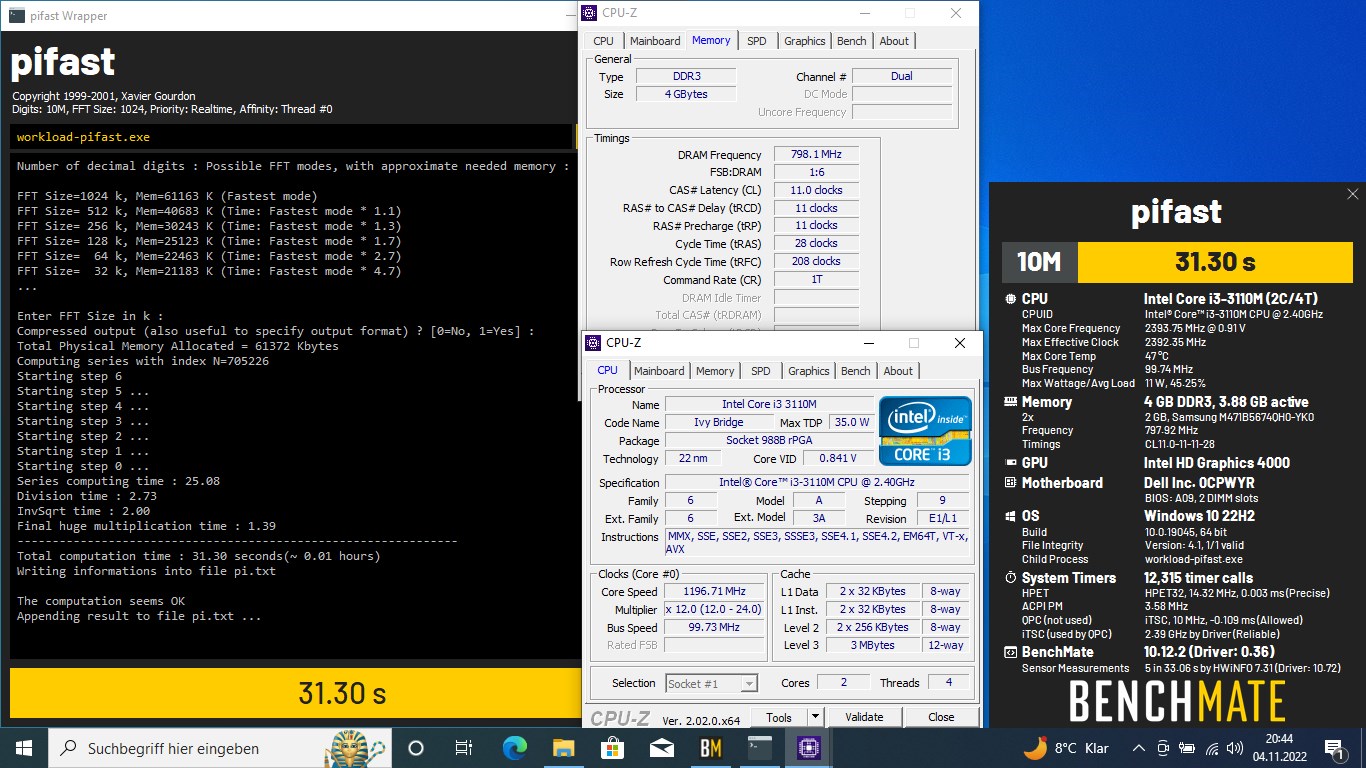This screenshot has height=768, width=1366.
Task: Click the Close button in CPU-Z
Action: (x=941, y=717)
